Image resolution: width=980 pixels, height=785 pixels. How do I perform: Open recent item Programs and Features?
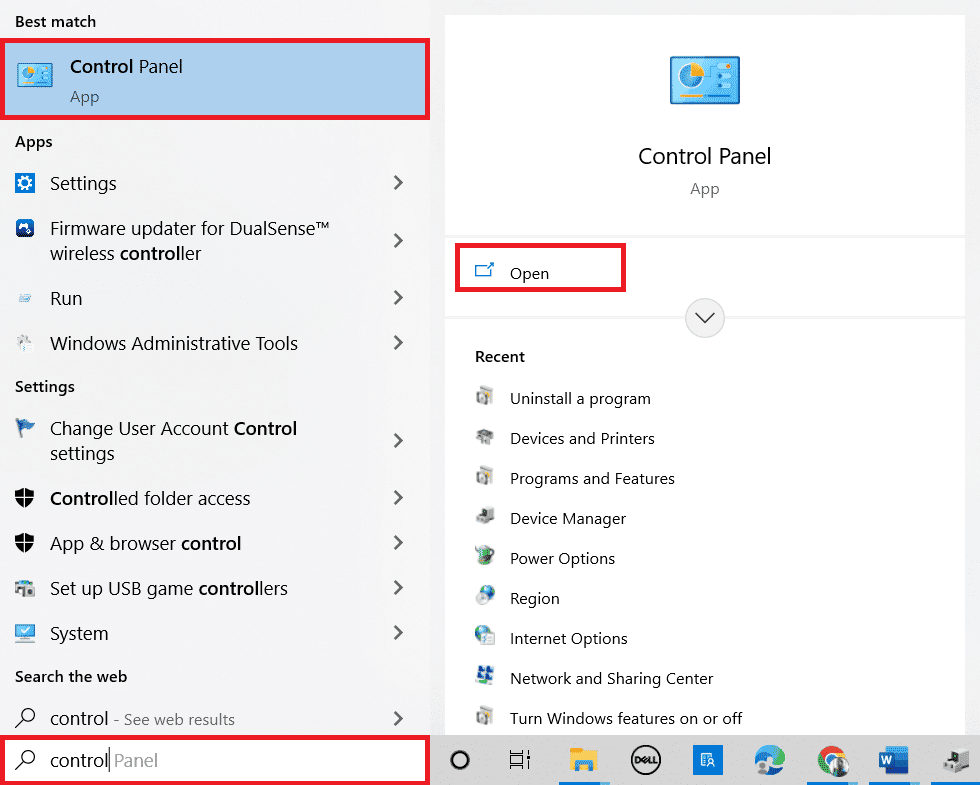(x=592, y=479)
